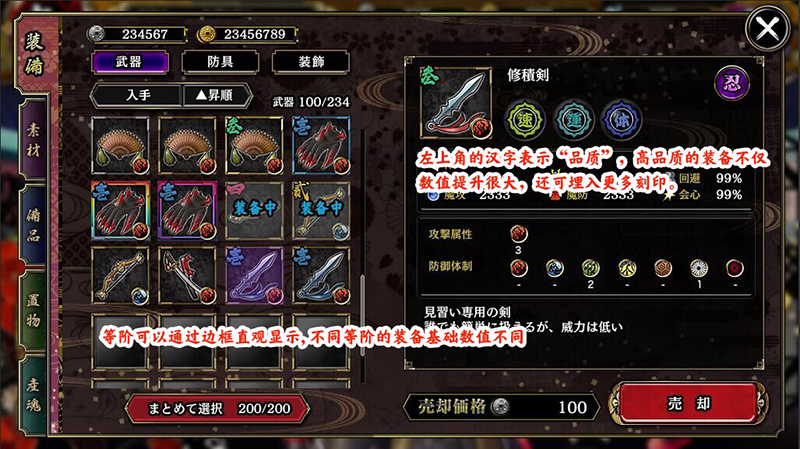The image size is (800, 449).
Task: Tap the yellow-green 速 seal slot icon
Action: pos(525,120)
